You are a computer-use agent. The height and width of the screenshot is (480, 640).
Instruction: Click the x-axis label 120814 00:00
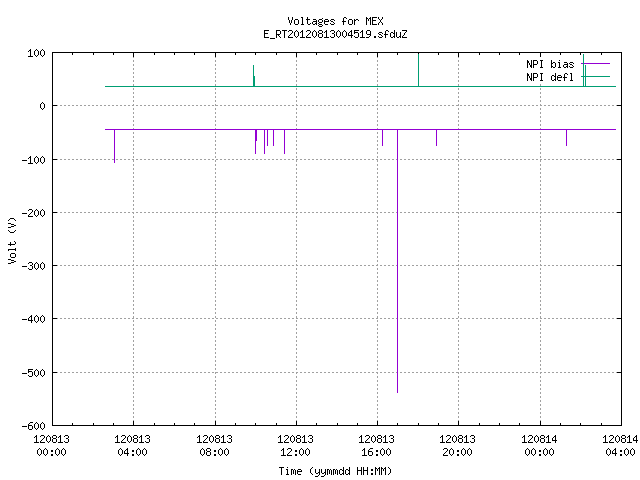coord(539,446)
